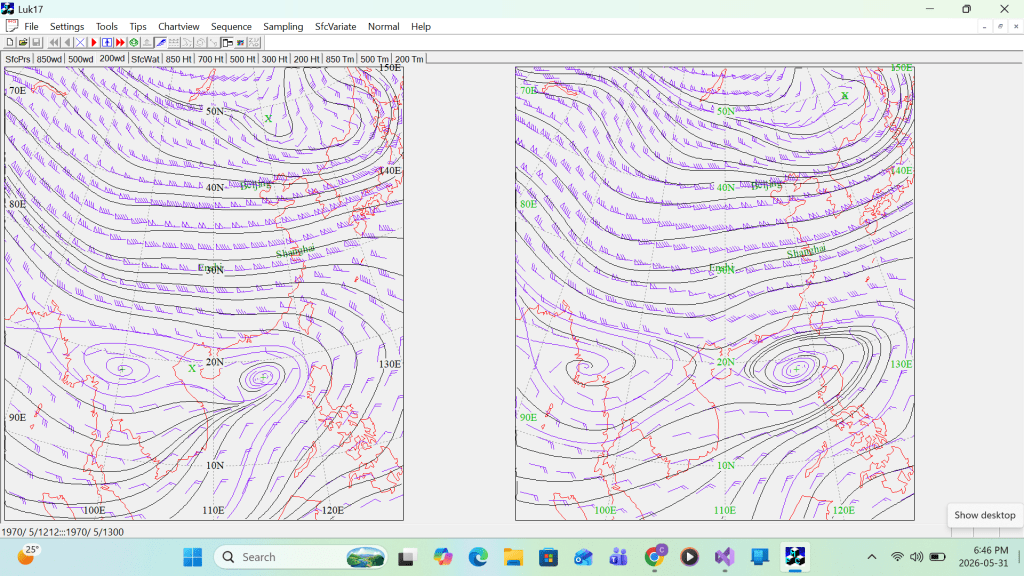Click the New document toolbar icon
The width and height of the screenshot is (1024, 576).
tap(10, 42)
